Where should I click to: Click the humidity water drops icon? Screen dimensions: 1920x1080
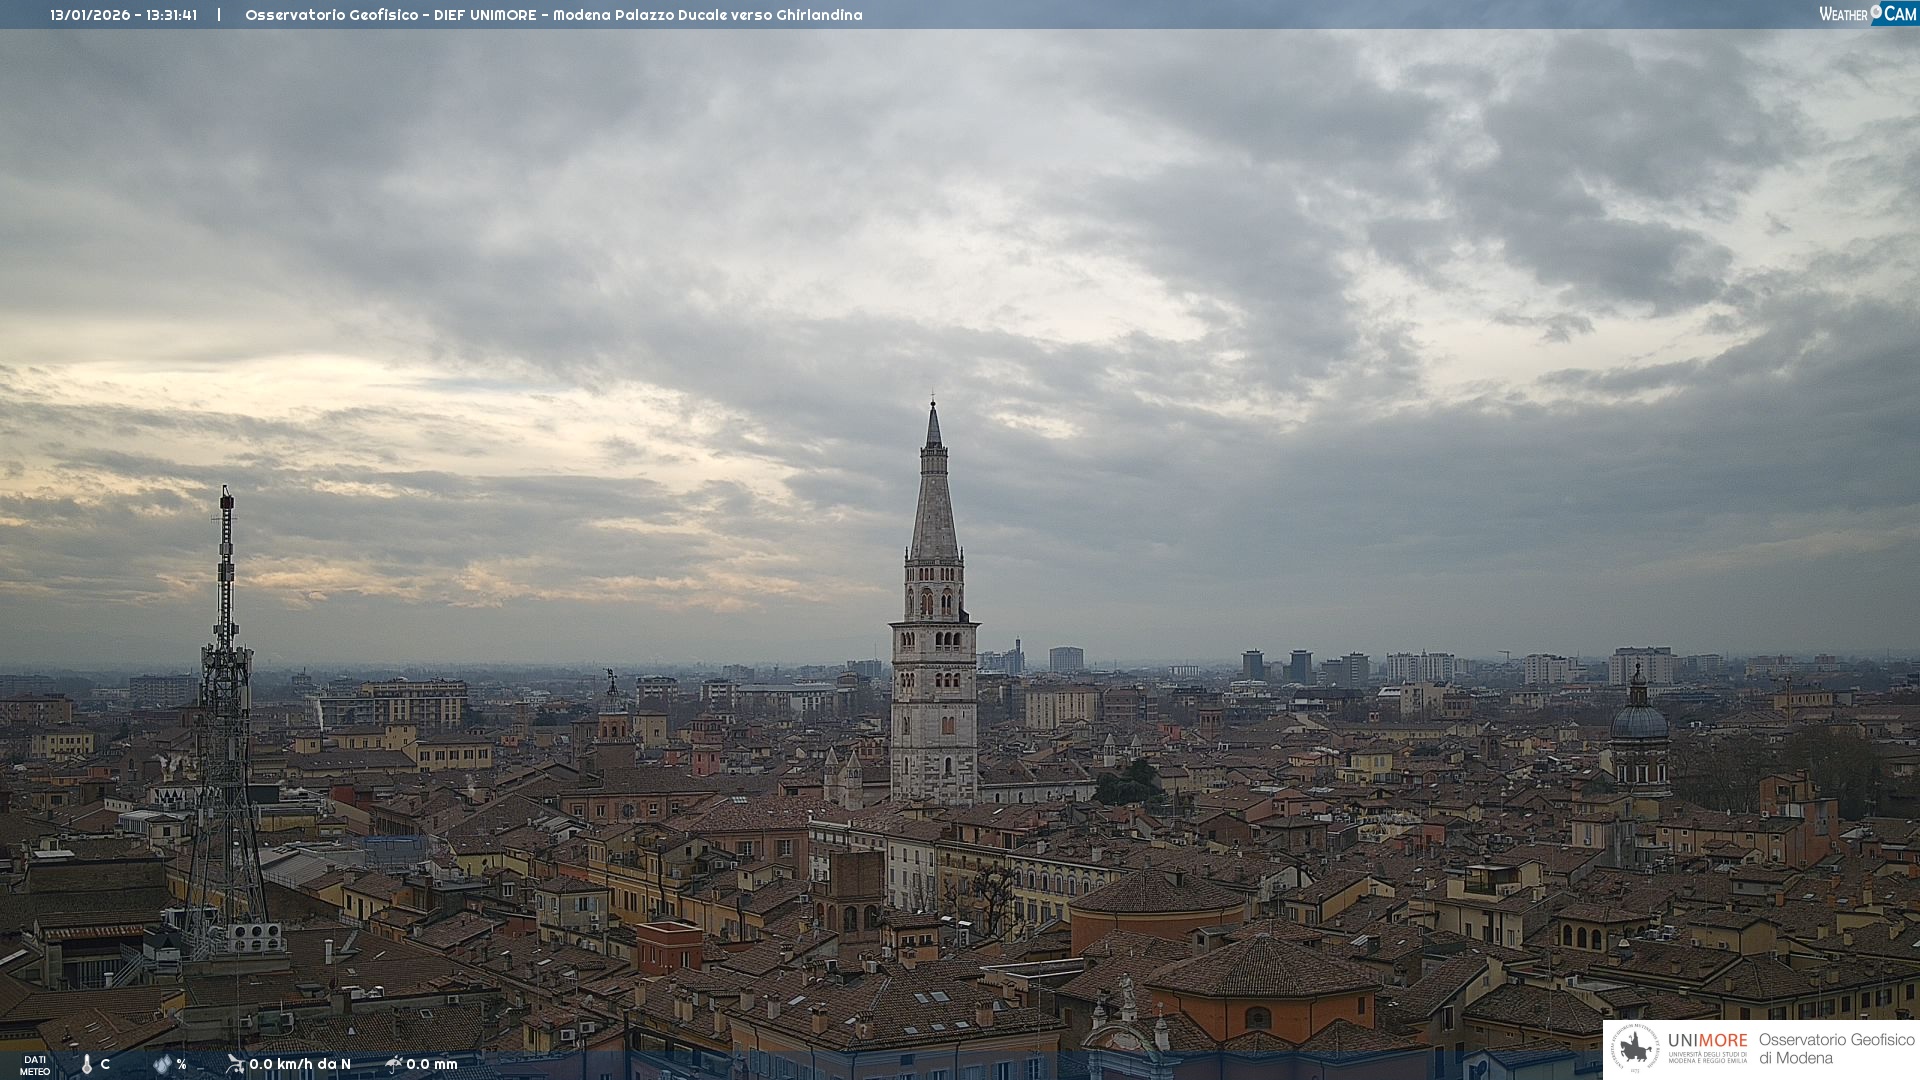[x=162, y=1064]
